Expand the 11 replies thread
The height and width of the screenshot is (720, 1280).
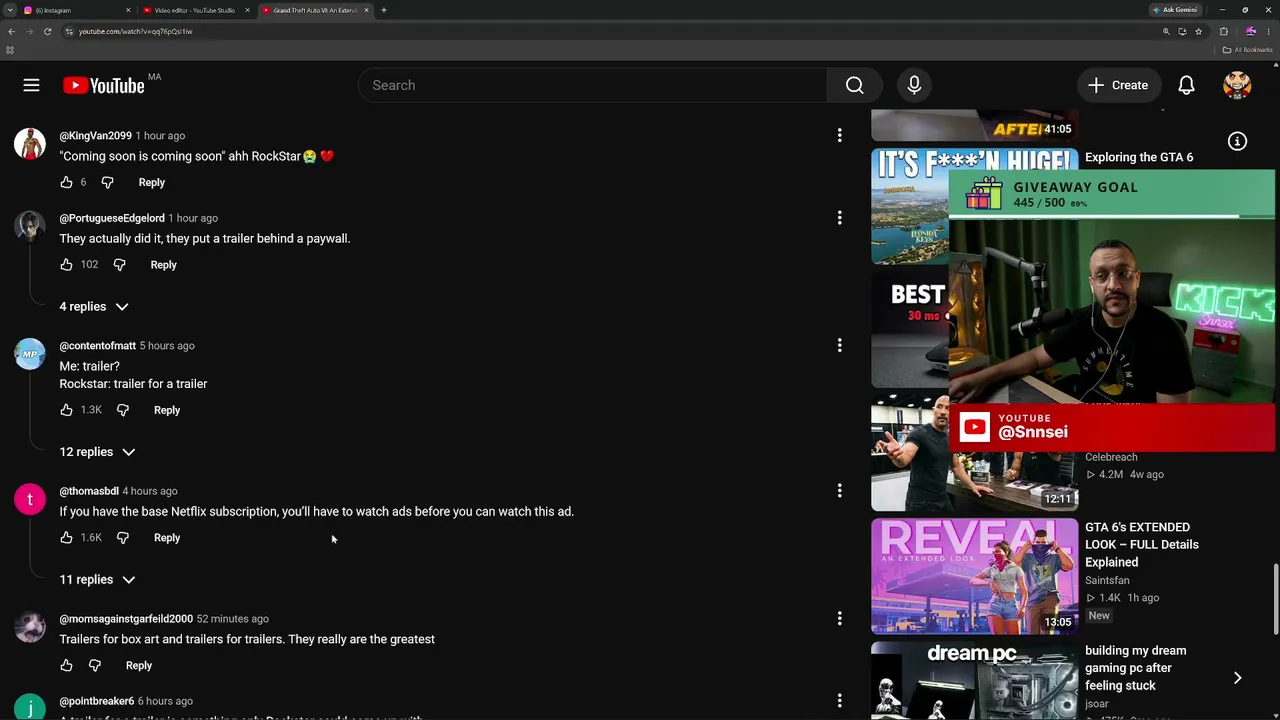(x=97, y=579)
